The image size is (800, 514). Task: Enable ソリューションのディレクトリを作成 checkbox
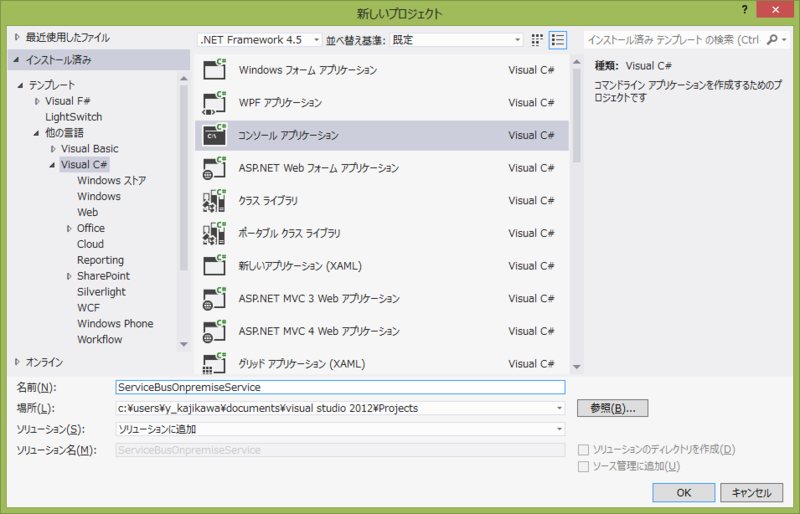pyautogui.click(x=583, y=450)
